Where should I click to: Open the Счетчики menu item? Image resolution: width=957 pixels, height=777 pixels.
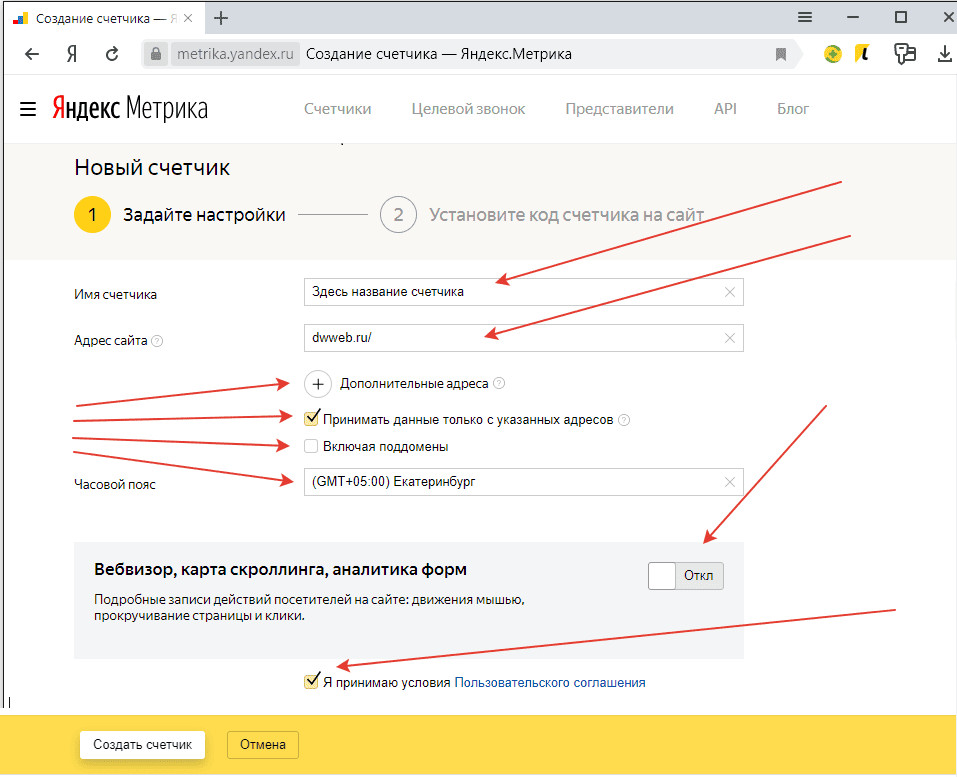[338, 109]
